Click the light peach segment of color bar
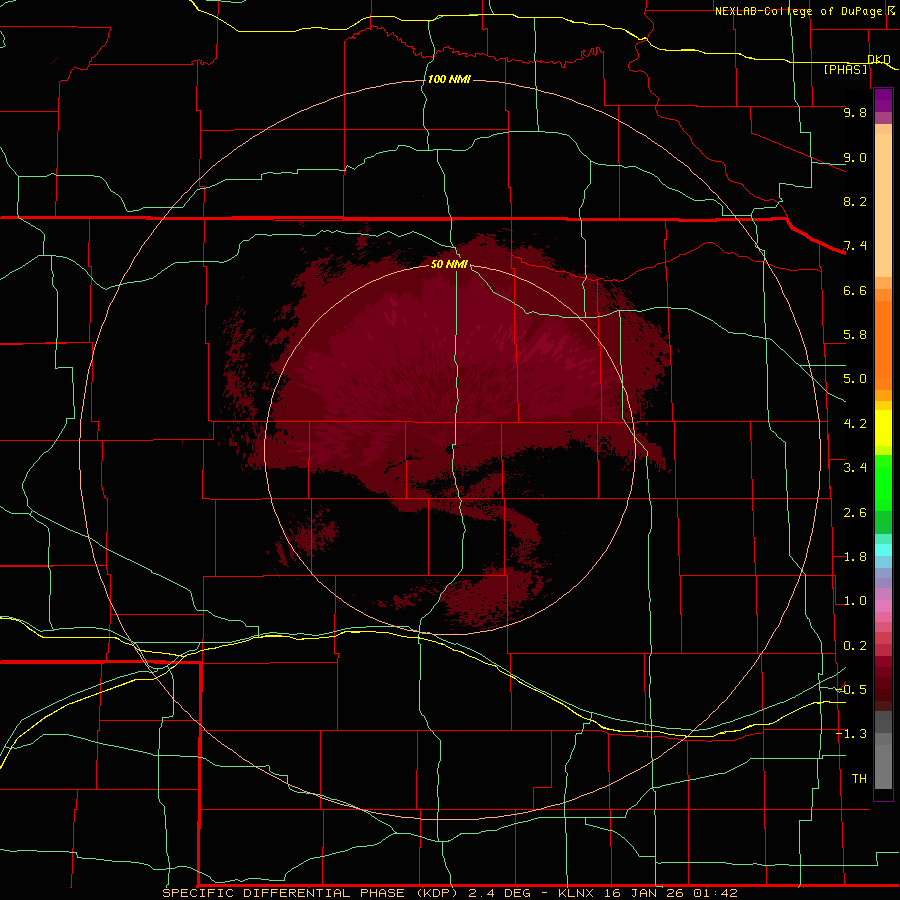Image resolution: width=900 pixels, height=900 pixels. click(x=883, y=205)
